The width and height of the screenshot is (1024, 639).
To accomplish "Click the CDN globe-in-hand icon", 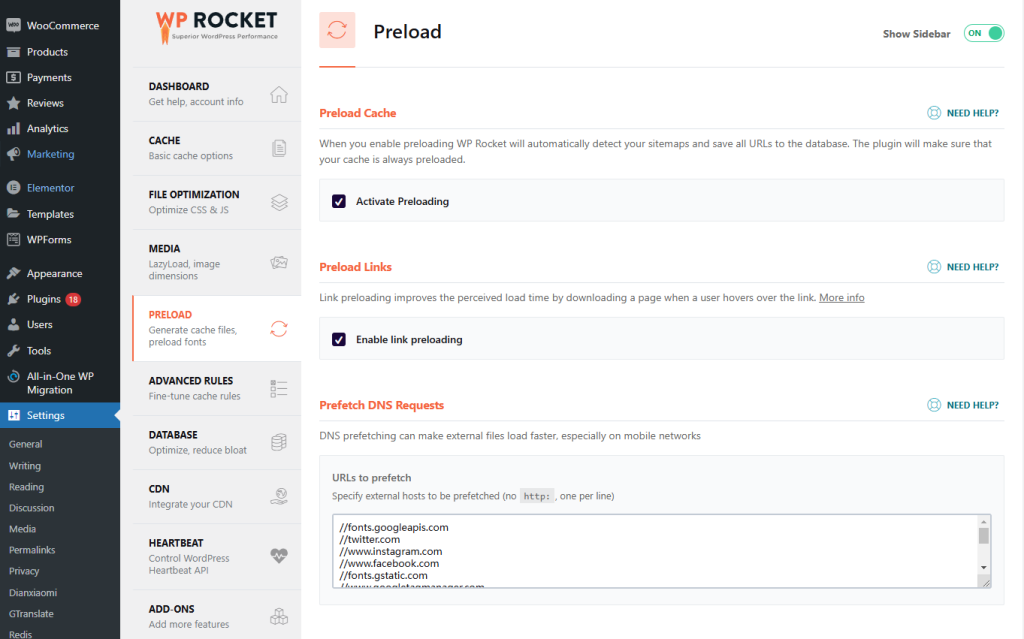I will pos(279,497).
